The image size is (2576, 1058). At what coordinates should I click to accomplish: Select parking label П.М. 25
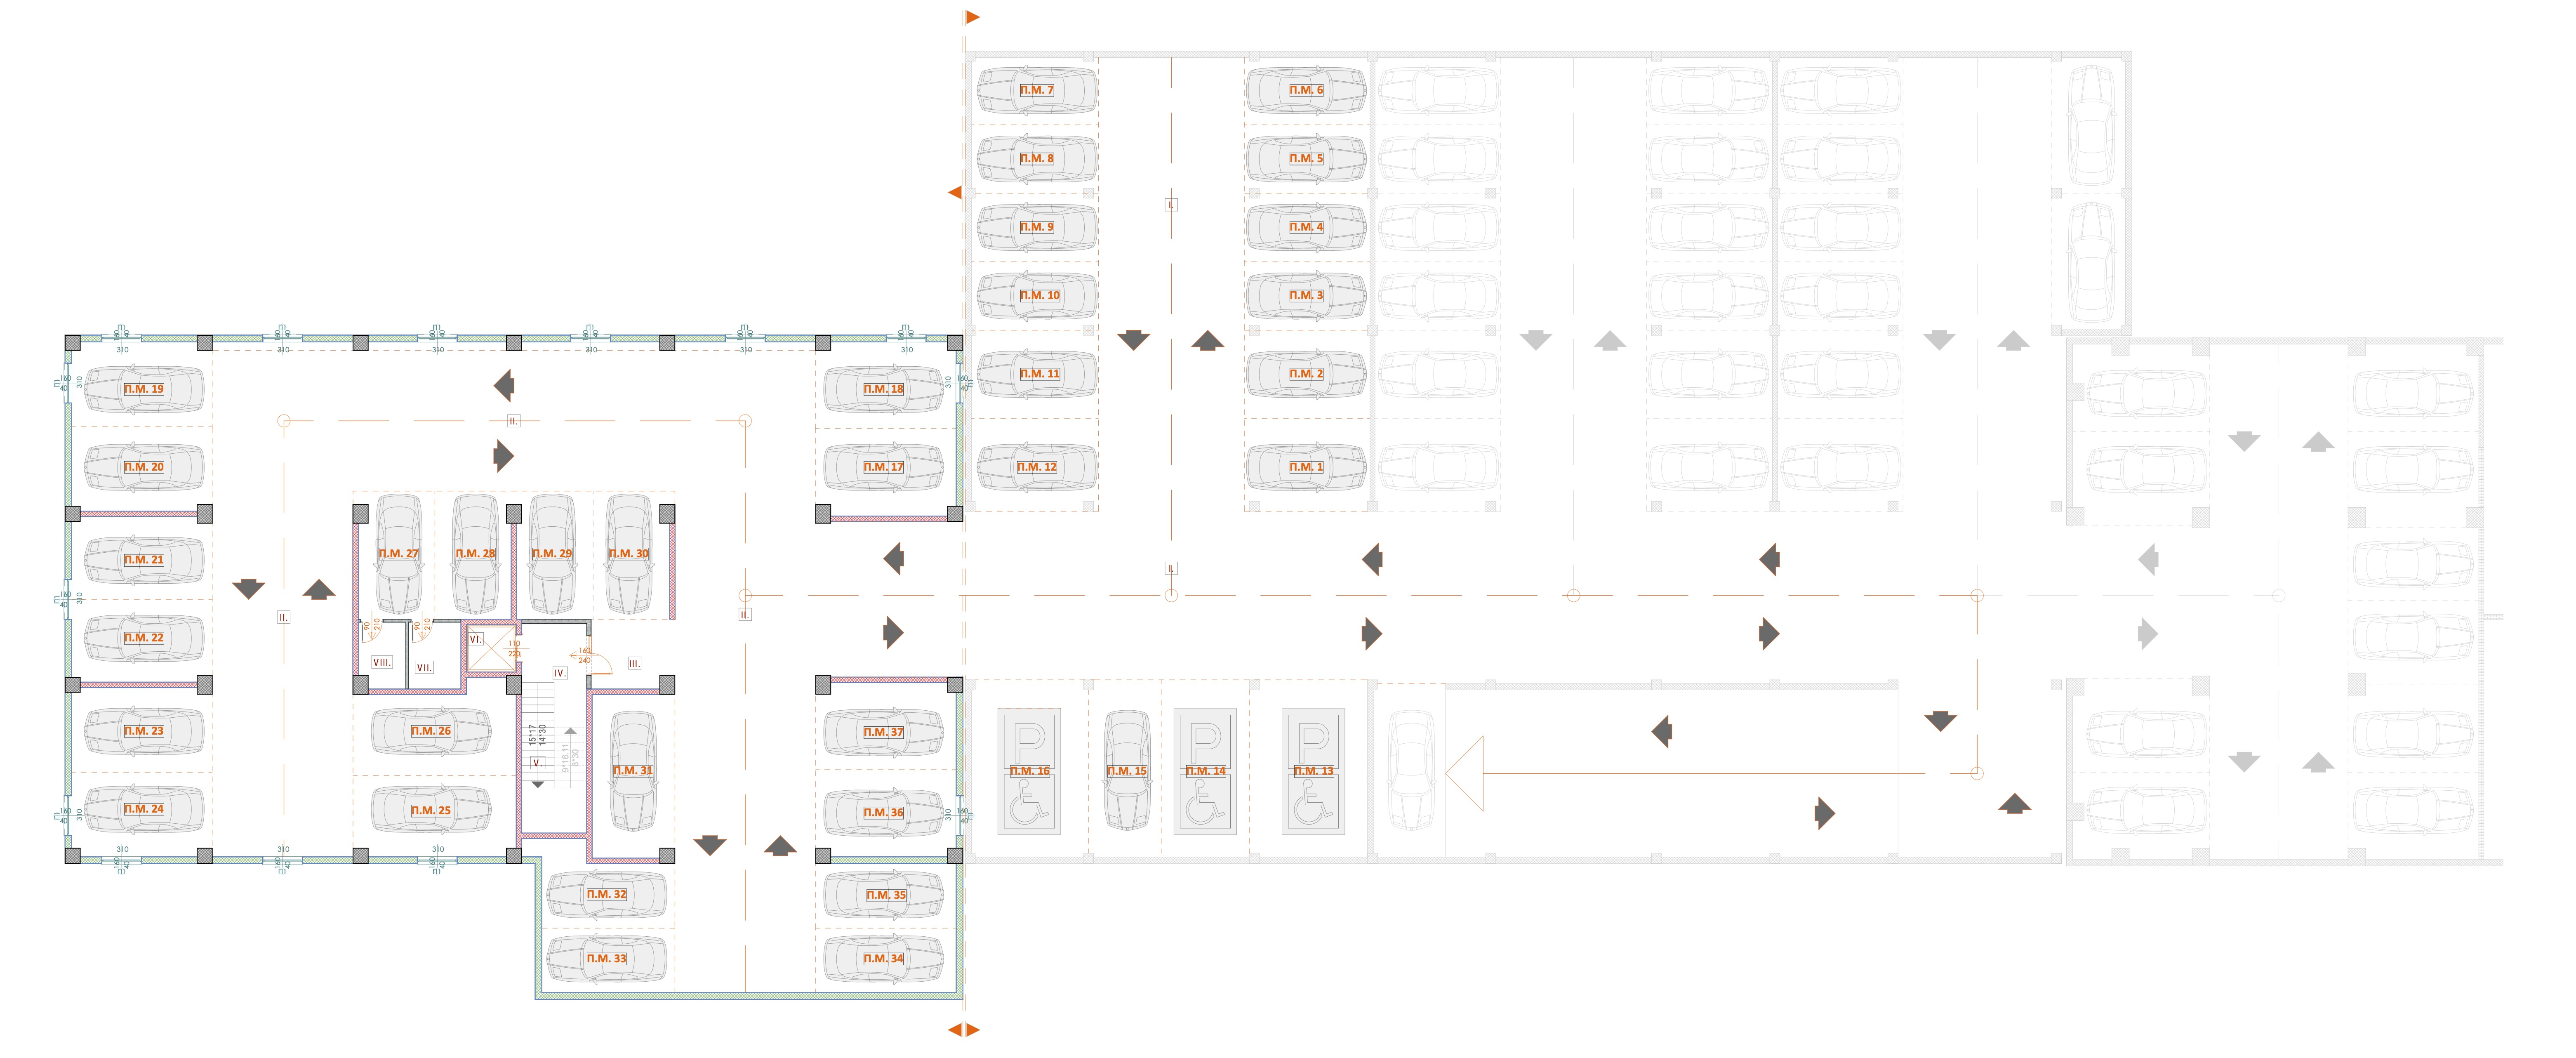click(431, 810)
